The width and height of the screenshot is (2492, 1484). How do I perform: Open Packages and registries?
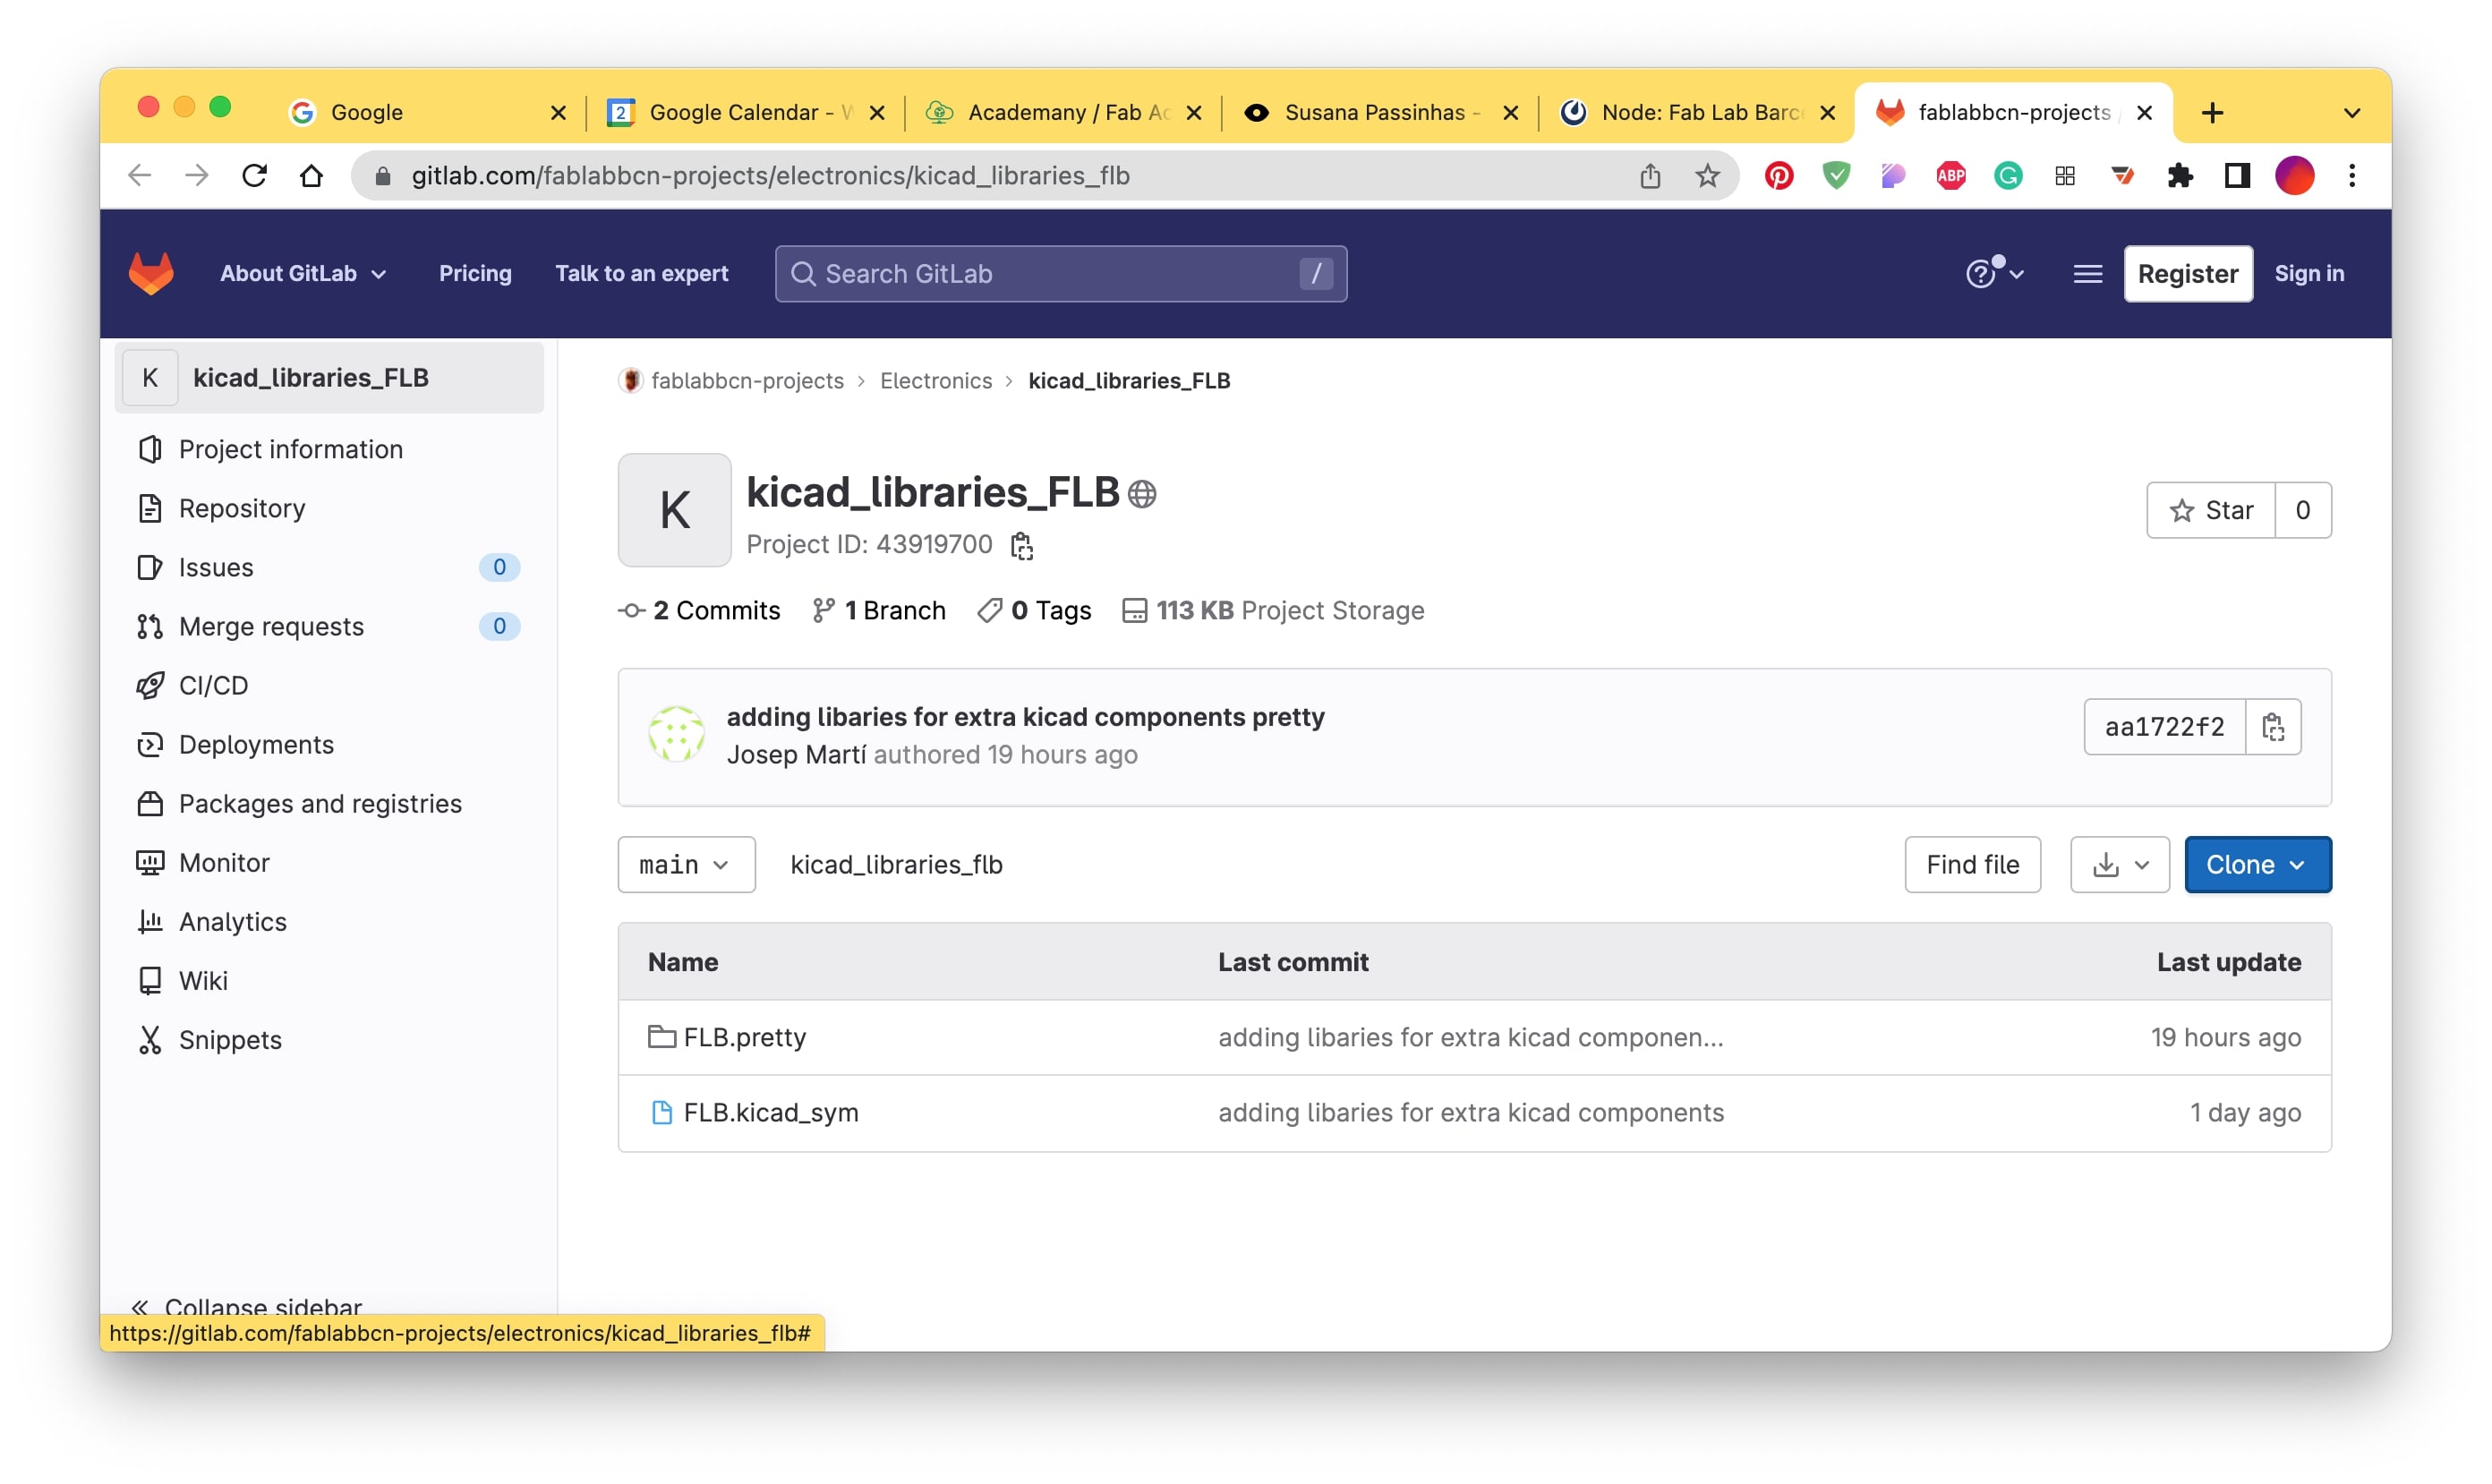(329, 804)
